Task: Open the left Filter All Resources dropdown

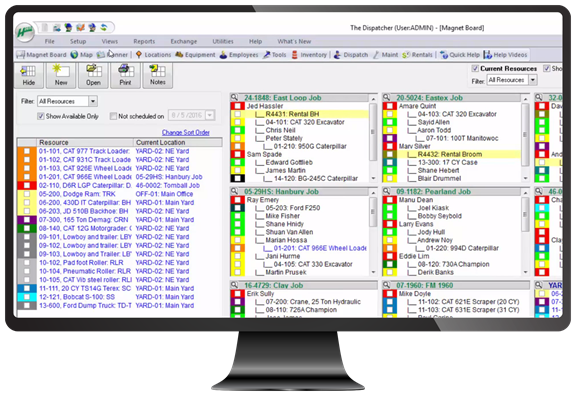Action: (x=93, y=101)
